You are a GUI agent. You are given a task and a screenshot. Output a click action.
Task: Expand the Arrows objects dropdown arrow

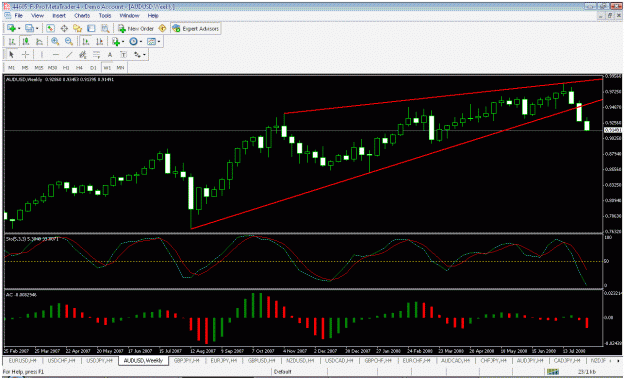pyautogui.click(x=144, y=55)
